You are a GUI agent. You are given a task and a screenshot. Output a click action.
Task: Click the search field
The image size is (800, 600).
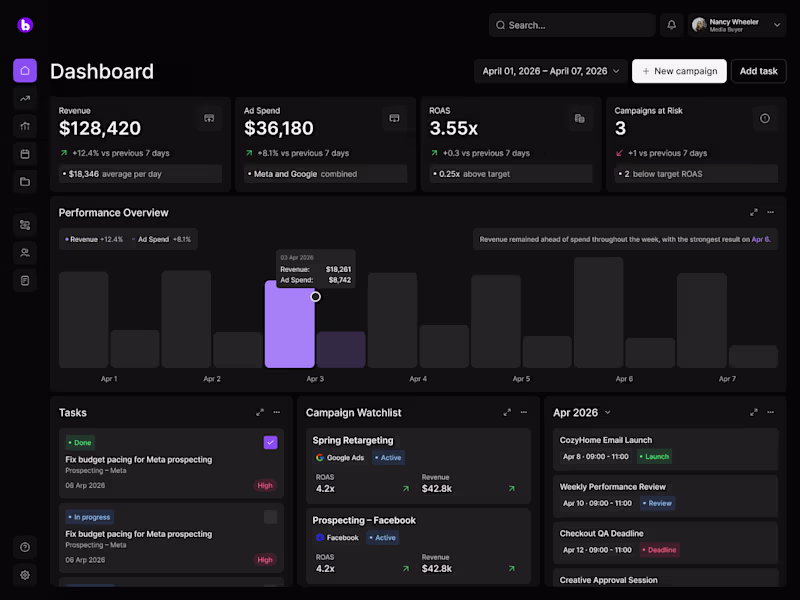pos(572,25)
